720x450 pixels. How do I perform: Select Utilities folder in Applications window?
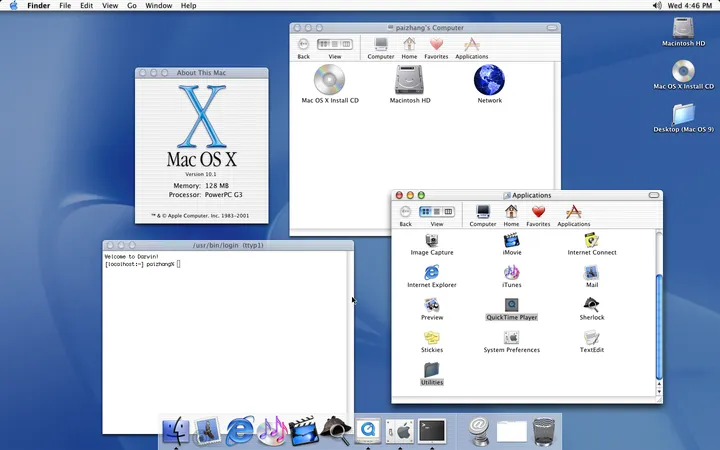pyautogui.click(x=432, y=370)
